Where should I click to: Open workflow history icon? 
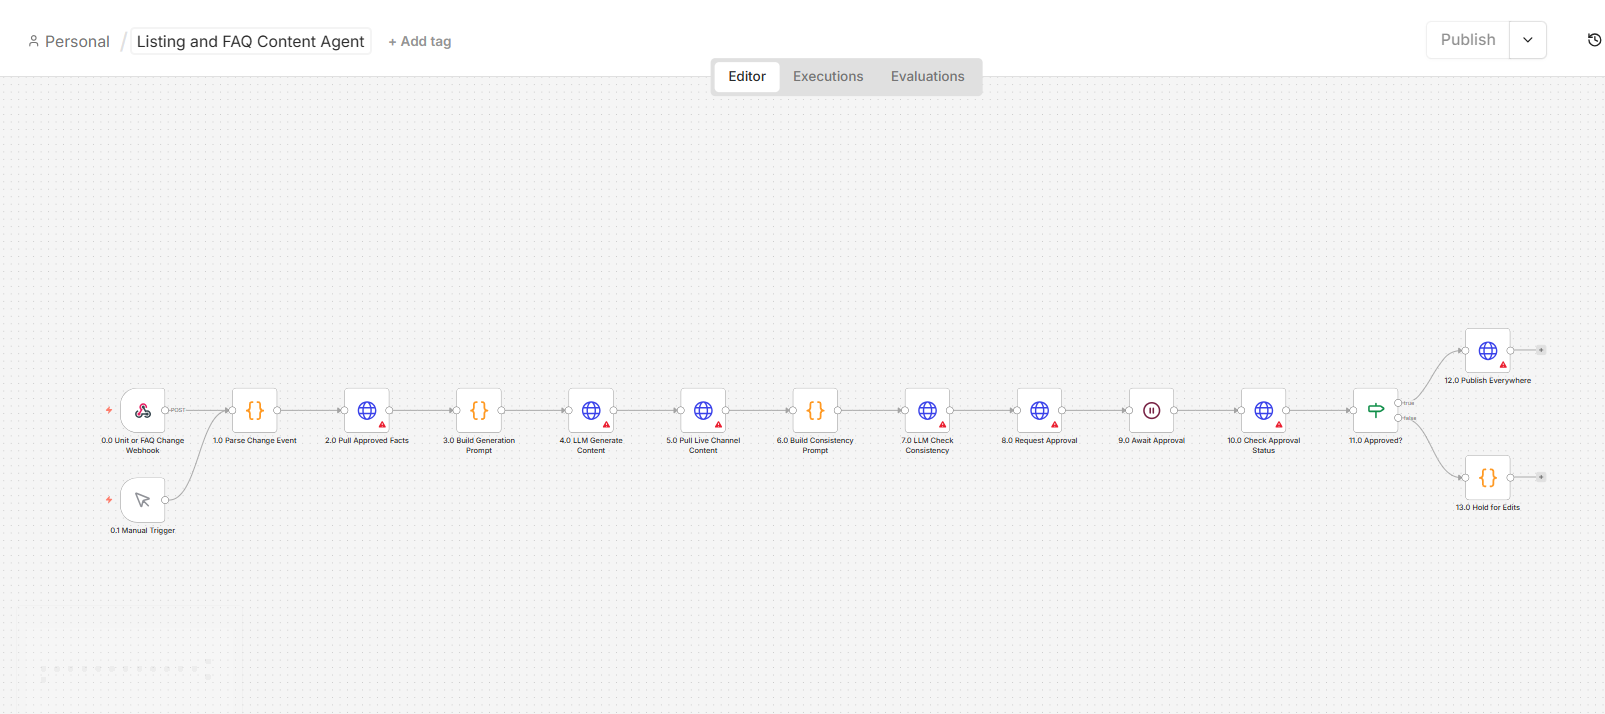click(x=1594, y=40)
